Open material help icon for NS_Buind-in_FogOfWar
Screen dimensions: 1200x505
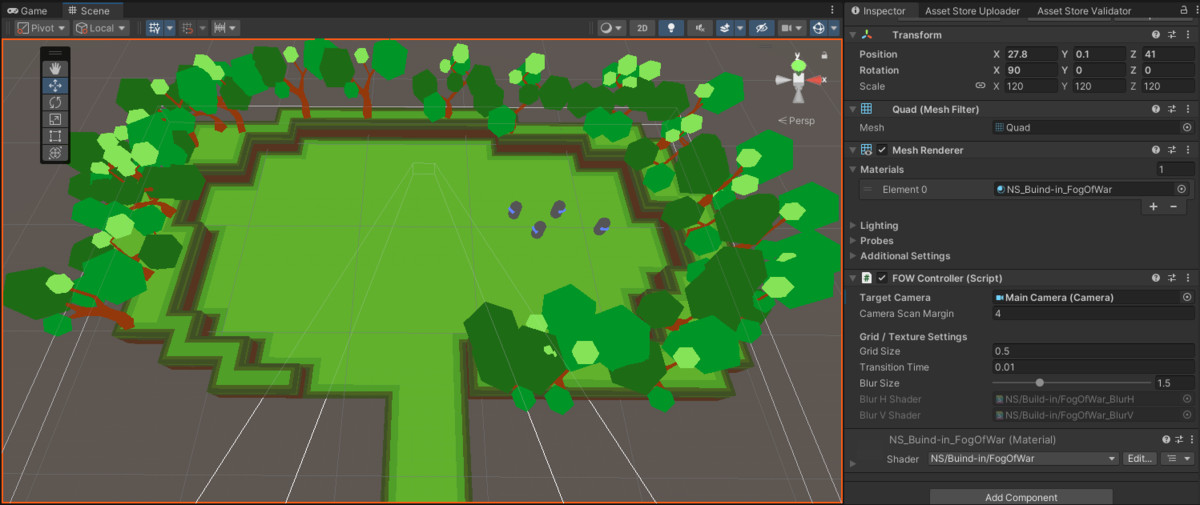[x=1166, y=440]
